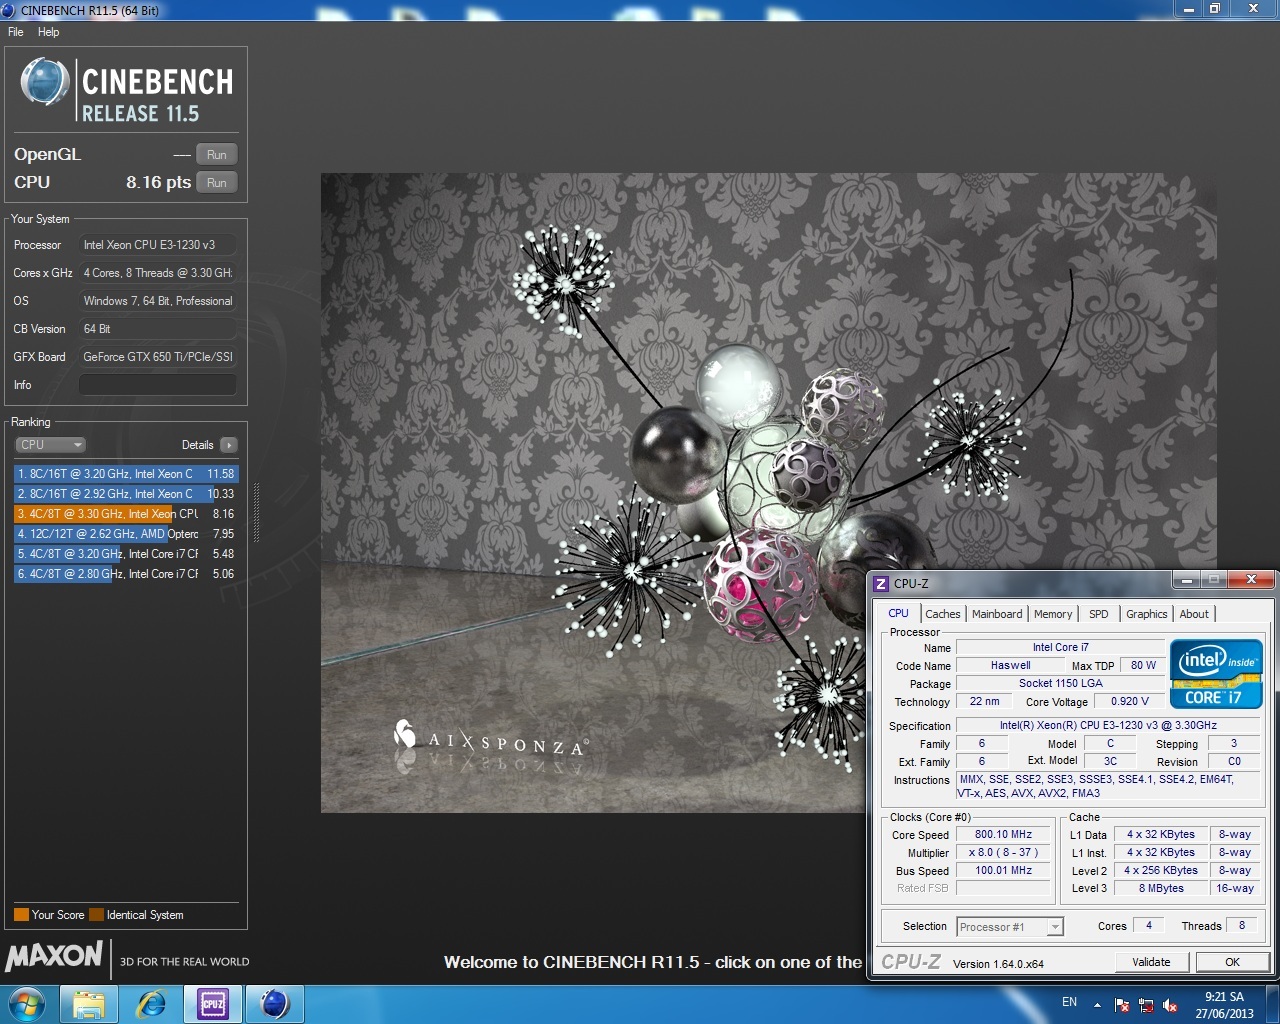Click the Intel Core i7 logo badge
Viewport: 1280px width, 1024px height.
(1217, 675)
